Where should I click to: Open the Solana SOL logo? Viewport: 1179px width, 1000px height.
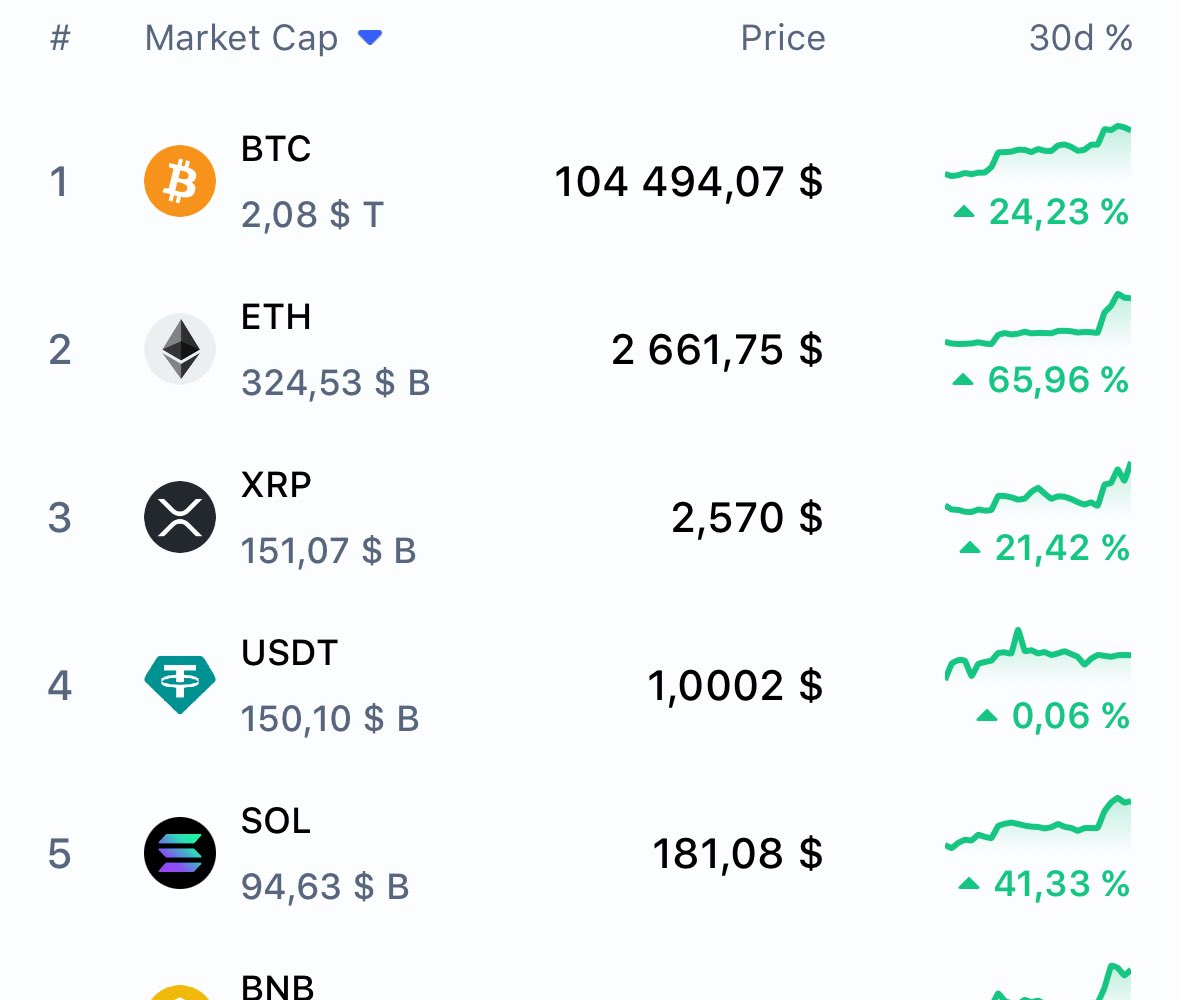[180, 853]
